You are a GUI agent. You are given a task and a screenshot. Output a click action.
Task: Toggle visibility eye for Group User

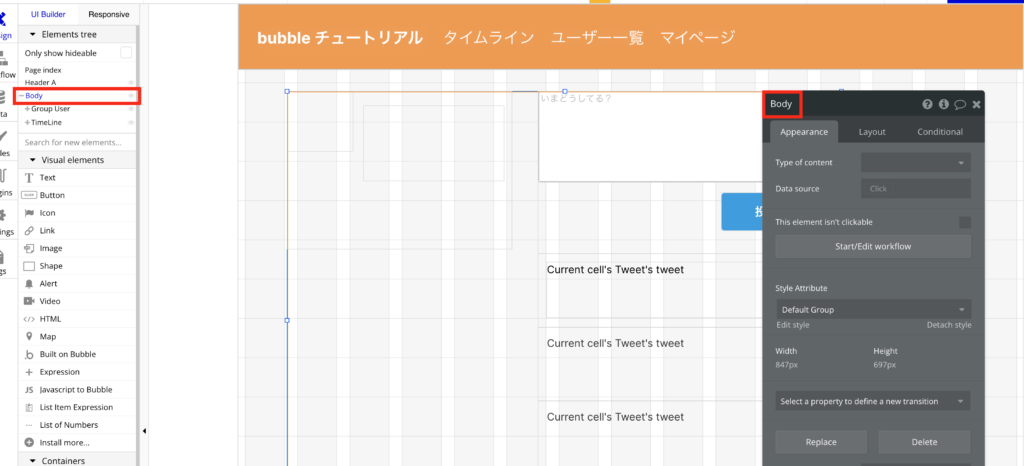point(131,109)
